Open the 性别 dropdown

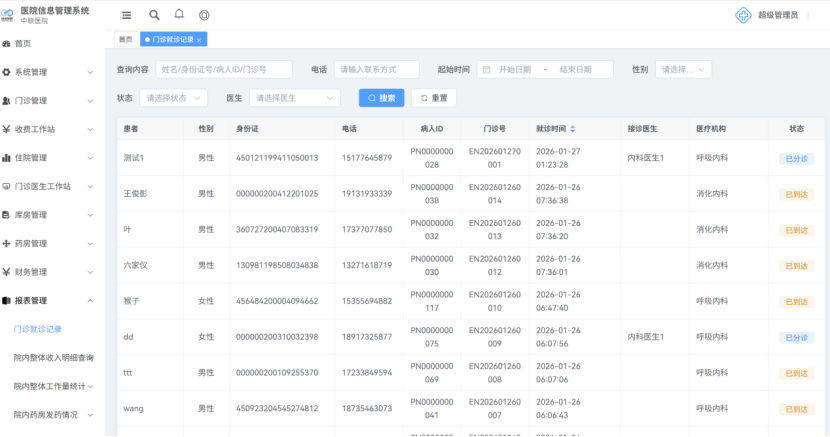click(x=683, y=70)
